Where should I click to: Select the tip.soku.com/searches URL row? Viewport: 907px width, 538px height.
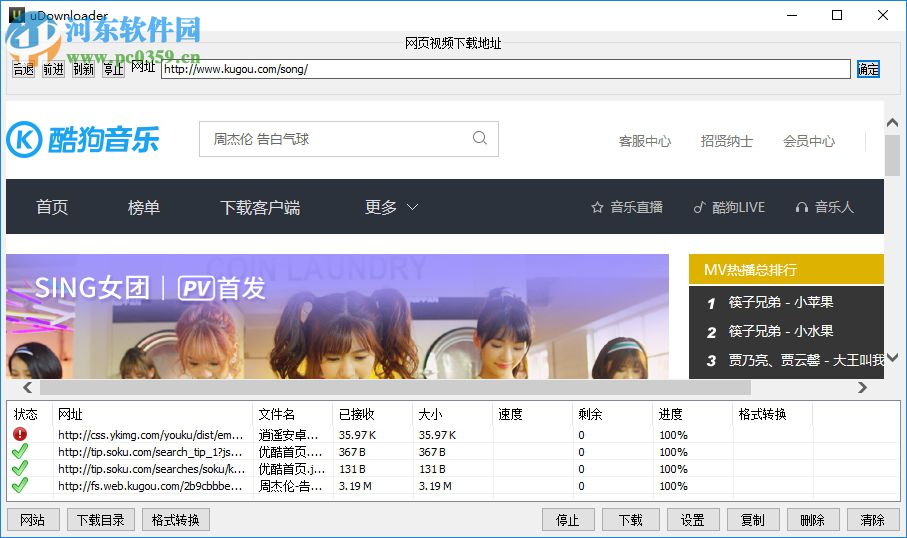pyautogui.click(x=150, y=469)
